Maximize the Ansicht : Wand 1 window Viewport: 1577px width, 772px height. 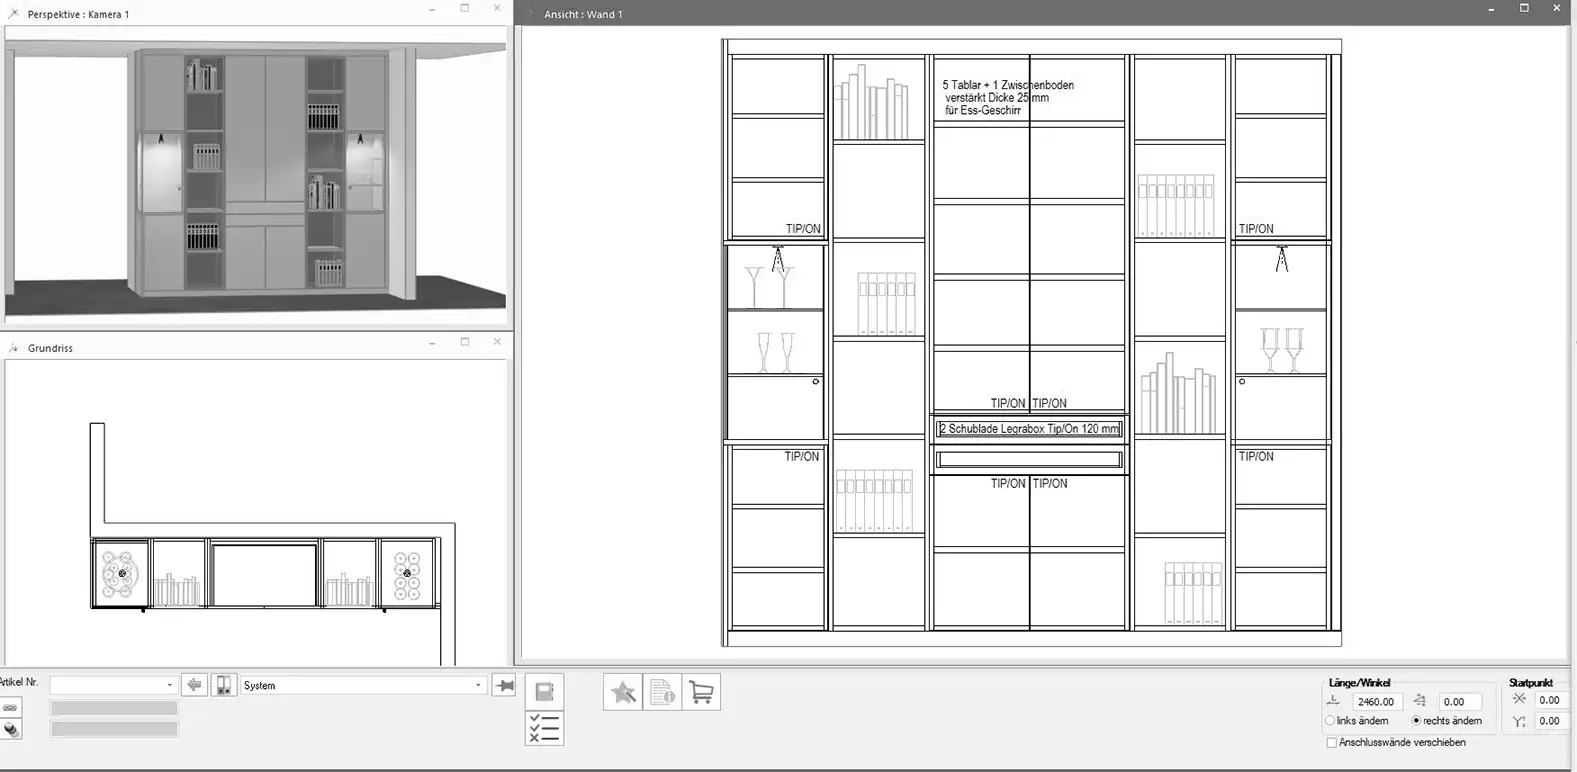pos(1524,8)
